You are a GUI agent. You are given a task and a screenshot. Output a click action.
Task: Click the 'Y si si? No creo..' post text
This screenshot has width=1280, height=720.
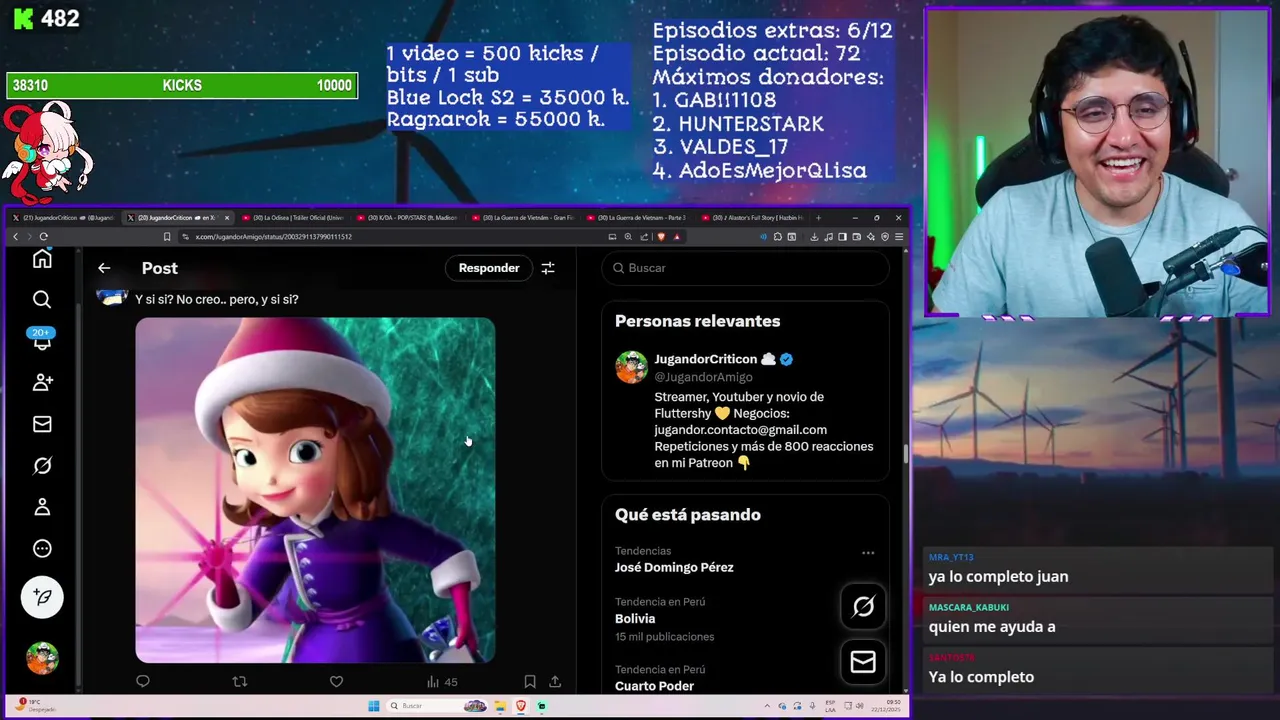[217, 299]
